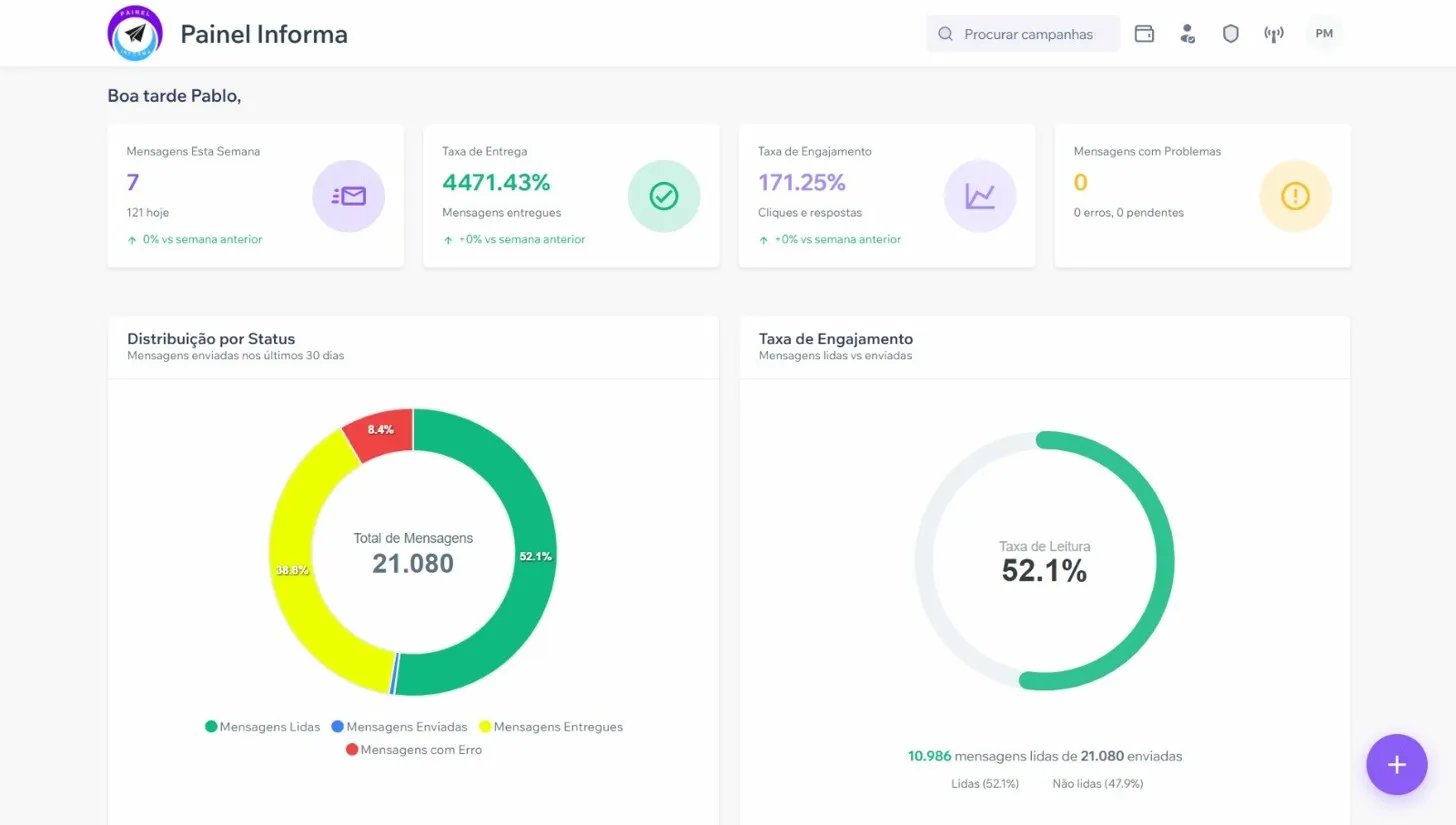Open the PM profile avatar menu
Viewport: 1456px width, 825px height.
point(1323,33)
